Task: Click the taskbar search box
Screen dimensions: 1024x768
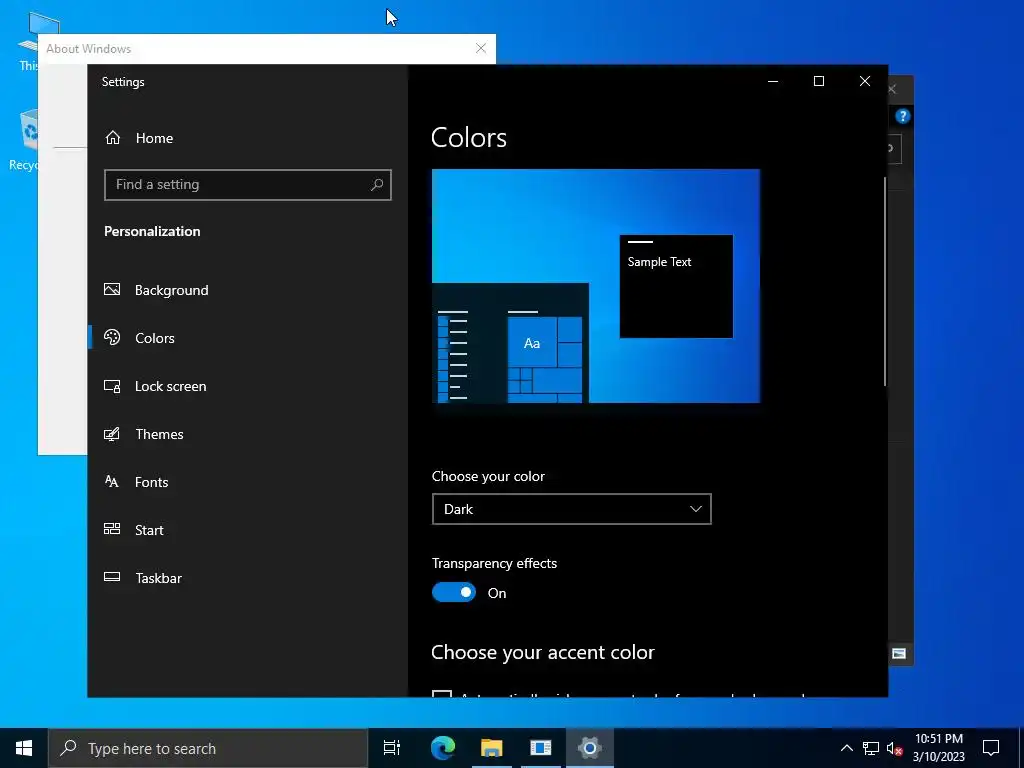Action: (208, 748)
